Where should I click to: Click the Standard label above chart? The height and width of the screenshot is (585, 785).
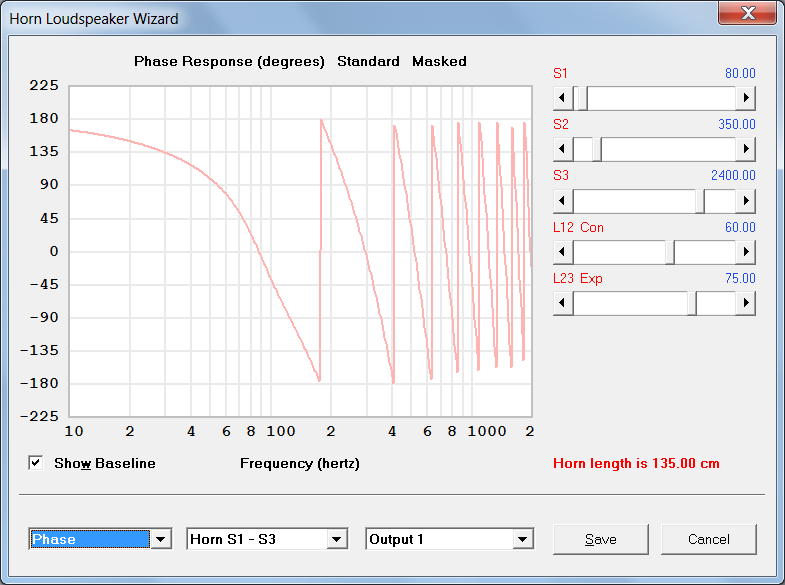[x=368, y=61]
